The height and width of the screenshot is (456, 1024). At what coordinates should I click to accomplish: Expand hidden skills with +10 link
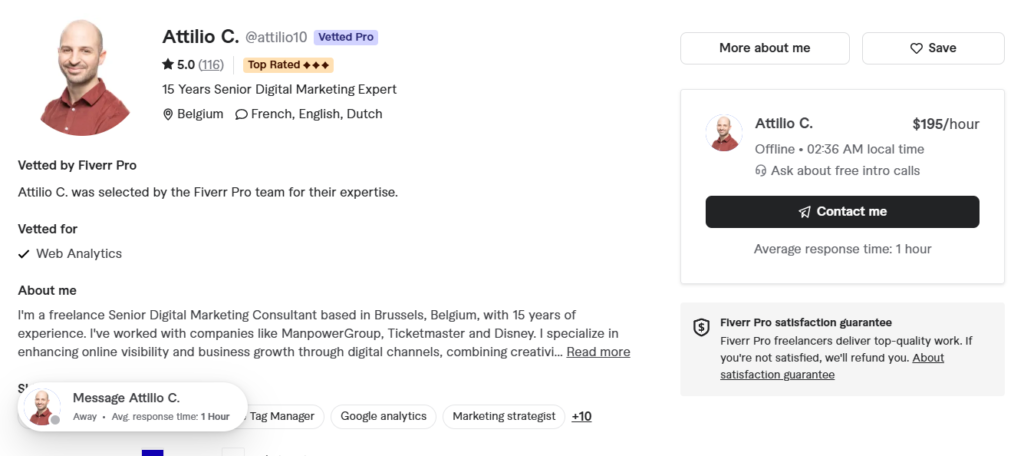[x=581, y=416]
